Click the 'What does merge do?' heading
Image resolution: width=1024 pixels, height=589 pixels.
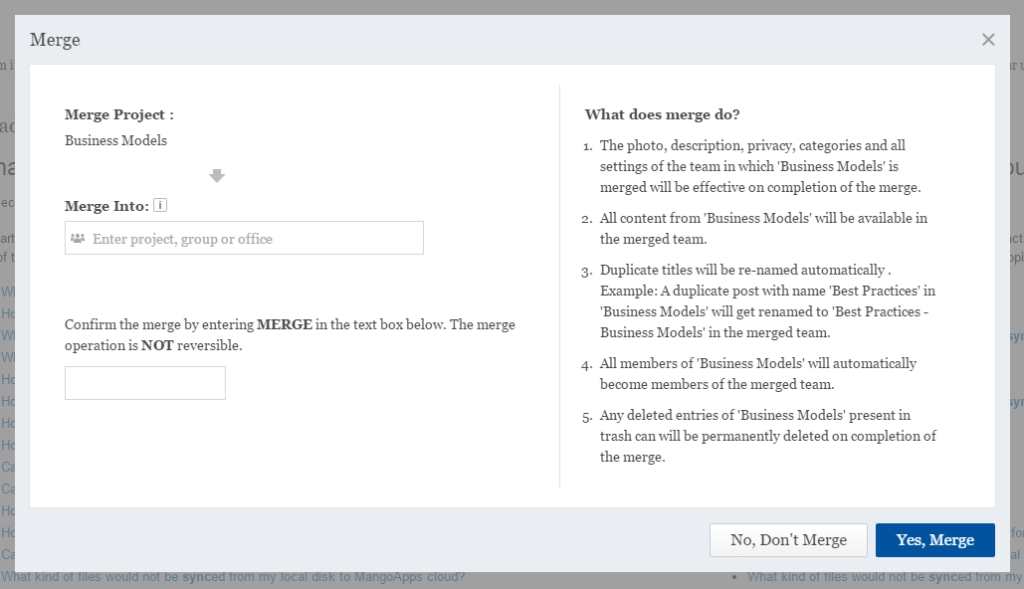[x=662, y=115]
